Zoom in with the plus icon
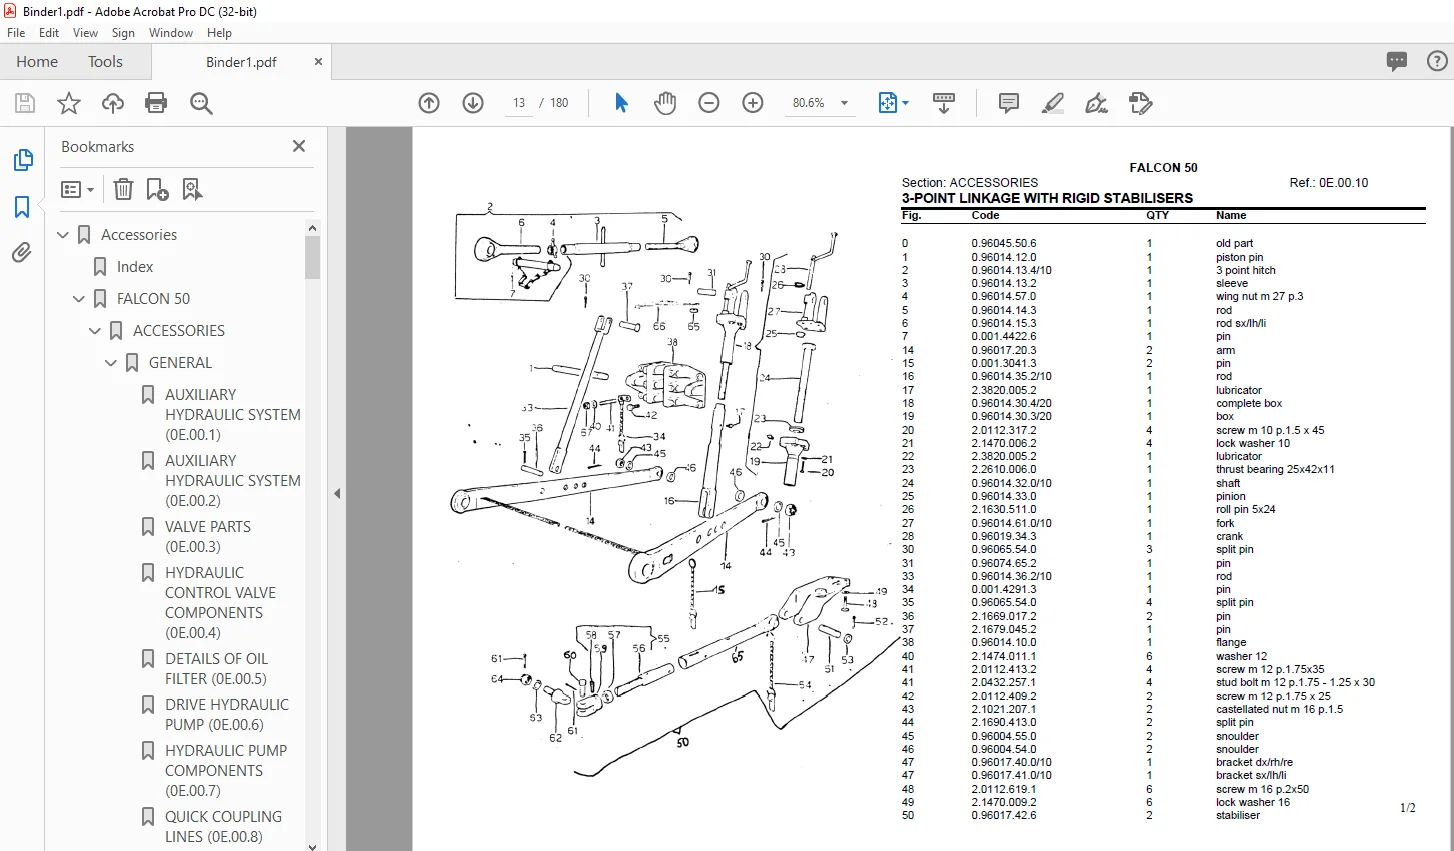Screen dimensions: 1454x851 click(753, 103)
